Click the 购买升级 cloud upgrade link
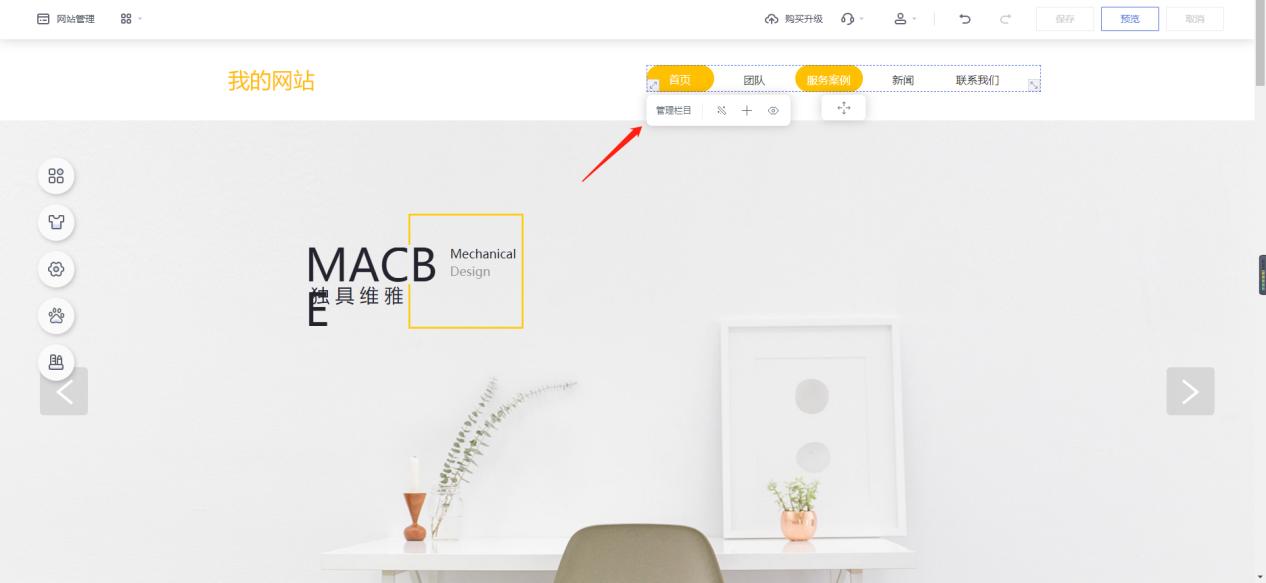The image size is (1266, 583). pyautogui.click(x=794, y=19)
